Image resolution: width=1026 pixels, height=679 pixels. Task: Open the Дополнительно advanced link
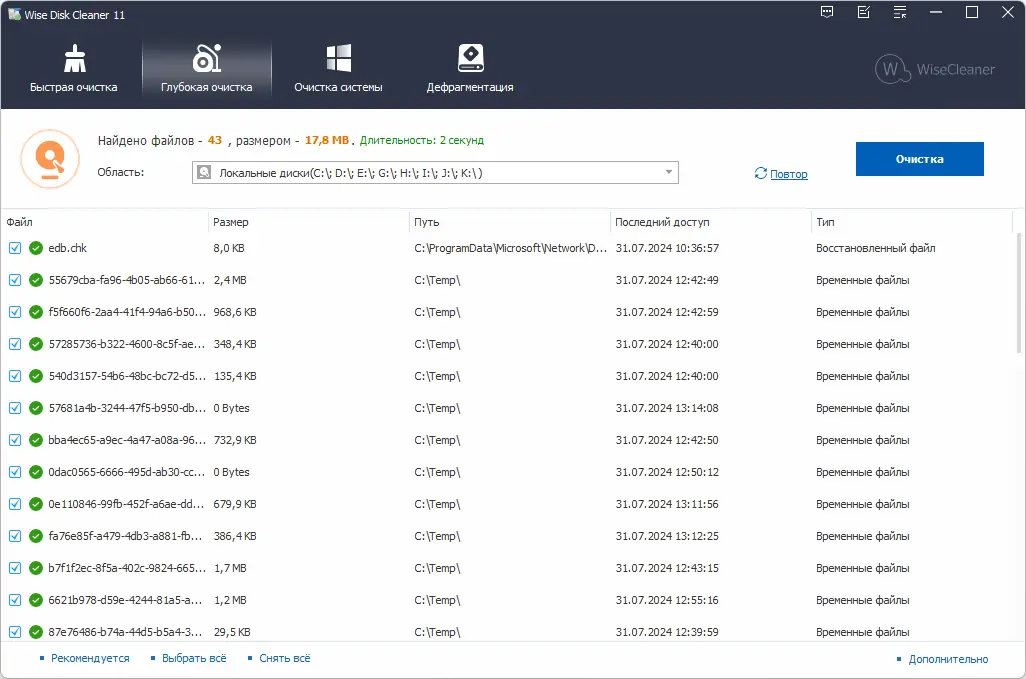[948, 659]
